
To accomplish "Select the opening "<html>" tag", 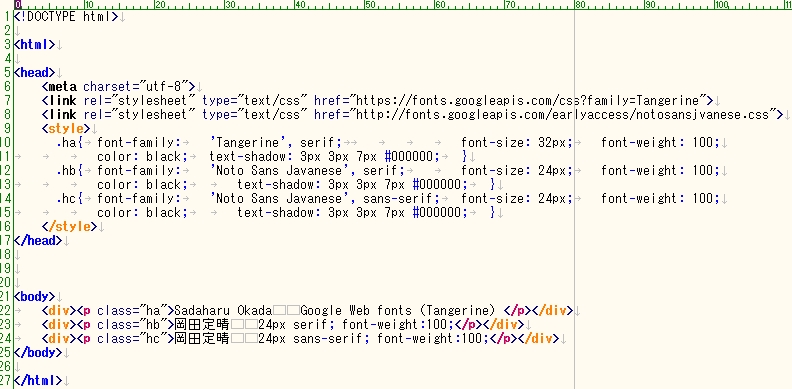I will [x=34, y=44].
